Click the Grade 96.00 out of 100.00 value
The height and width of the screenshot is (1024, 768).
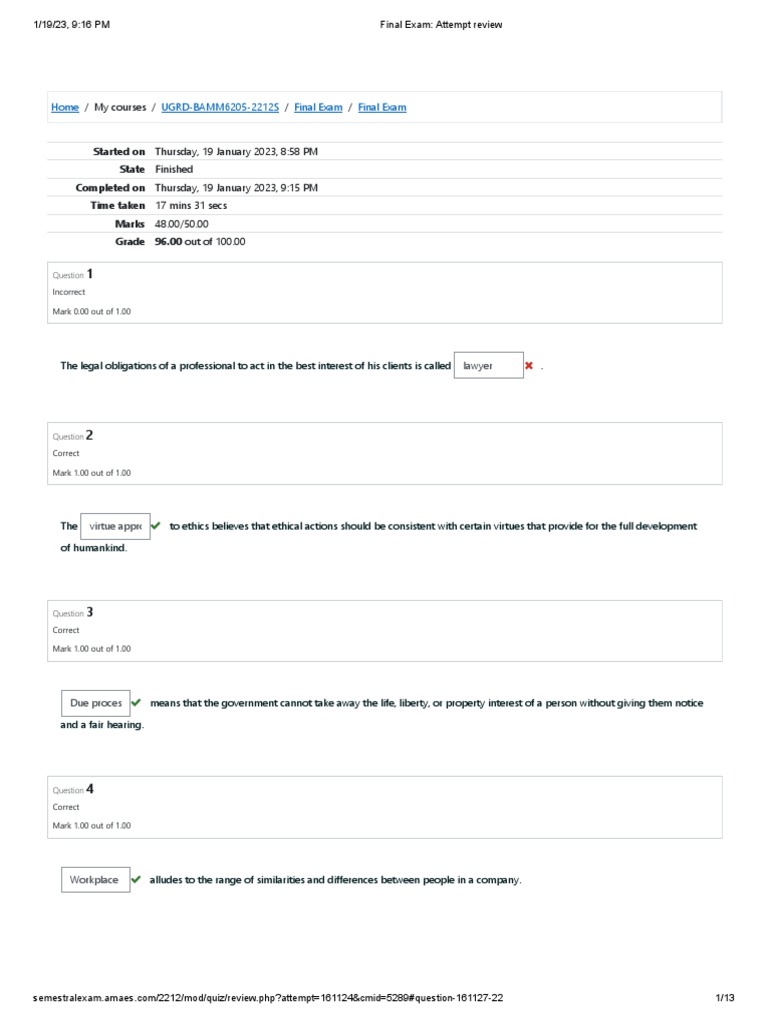[x=200, y=241]
